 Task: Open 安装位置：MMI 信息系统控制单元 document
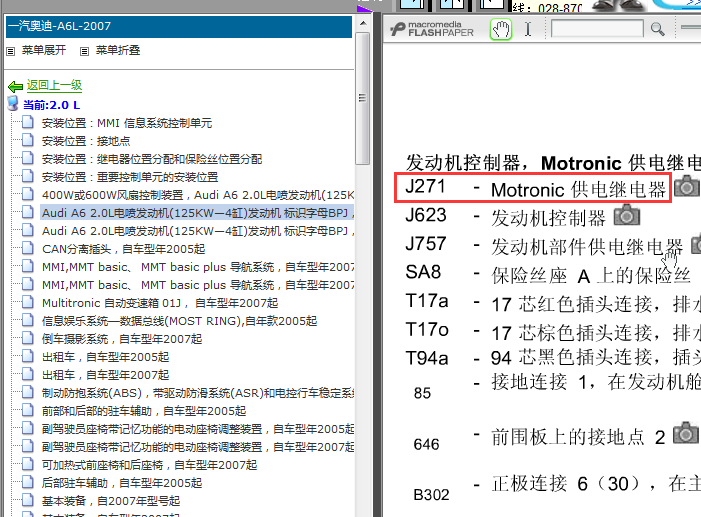click(x=127, y=123)
